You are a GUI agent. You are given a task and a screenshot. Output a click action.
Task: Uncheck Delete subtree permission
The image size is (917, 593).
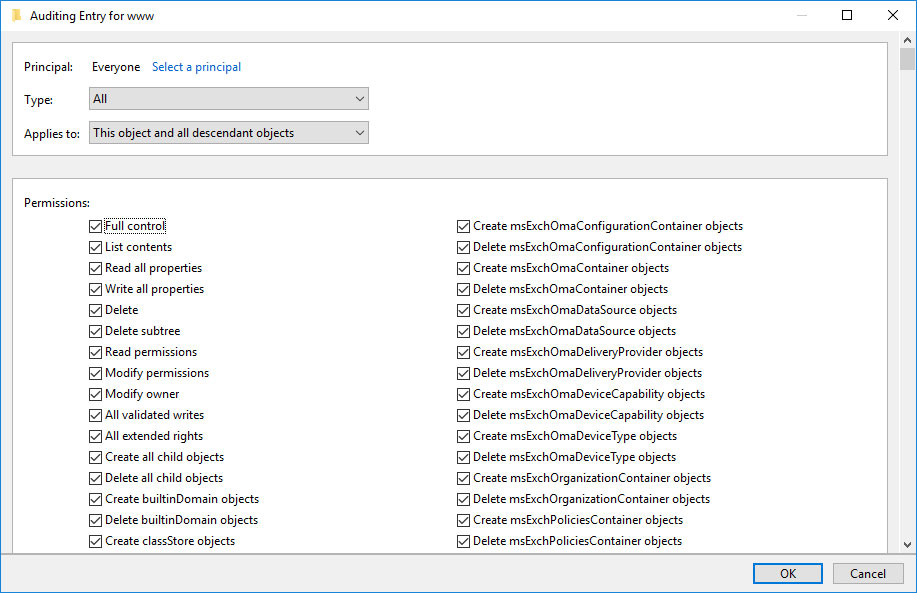(x=95, y=332)
